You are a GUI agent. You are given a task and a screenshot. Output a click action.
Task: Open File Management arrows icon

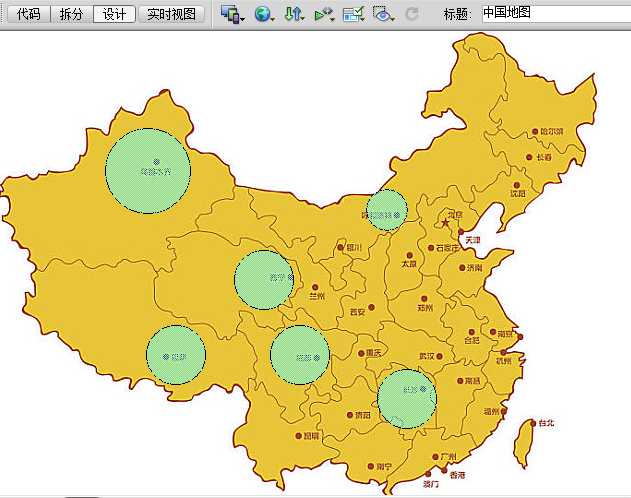click(293, 14)
